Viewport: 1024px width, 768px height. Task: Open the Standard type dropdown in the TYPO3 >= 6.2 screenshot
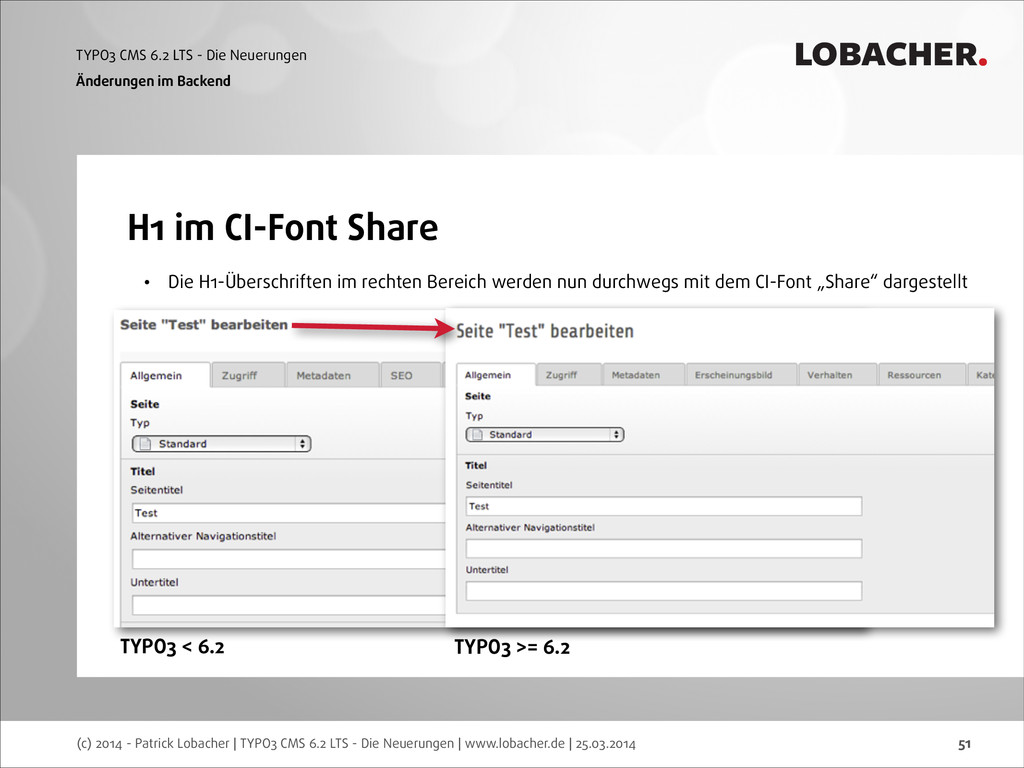pos(545,434)
